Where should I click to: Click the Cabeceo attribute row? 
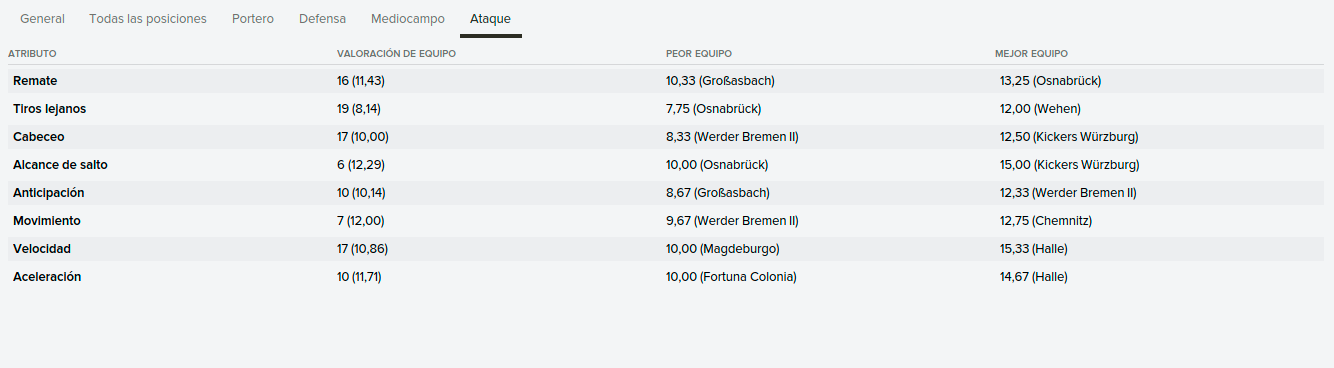coord(667,136)
